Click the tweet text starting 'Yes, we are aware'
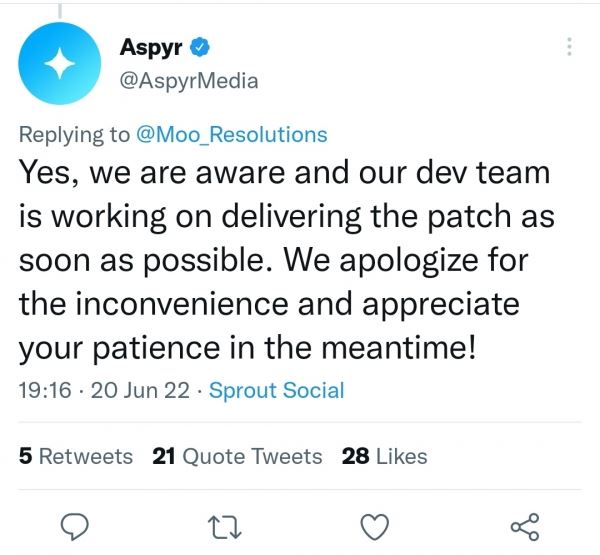This screenshot has height=555, width=600. (x=286, y=260)
